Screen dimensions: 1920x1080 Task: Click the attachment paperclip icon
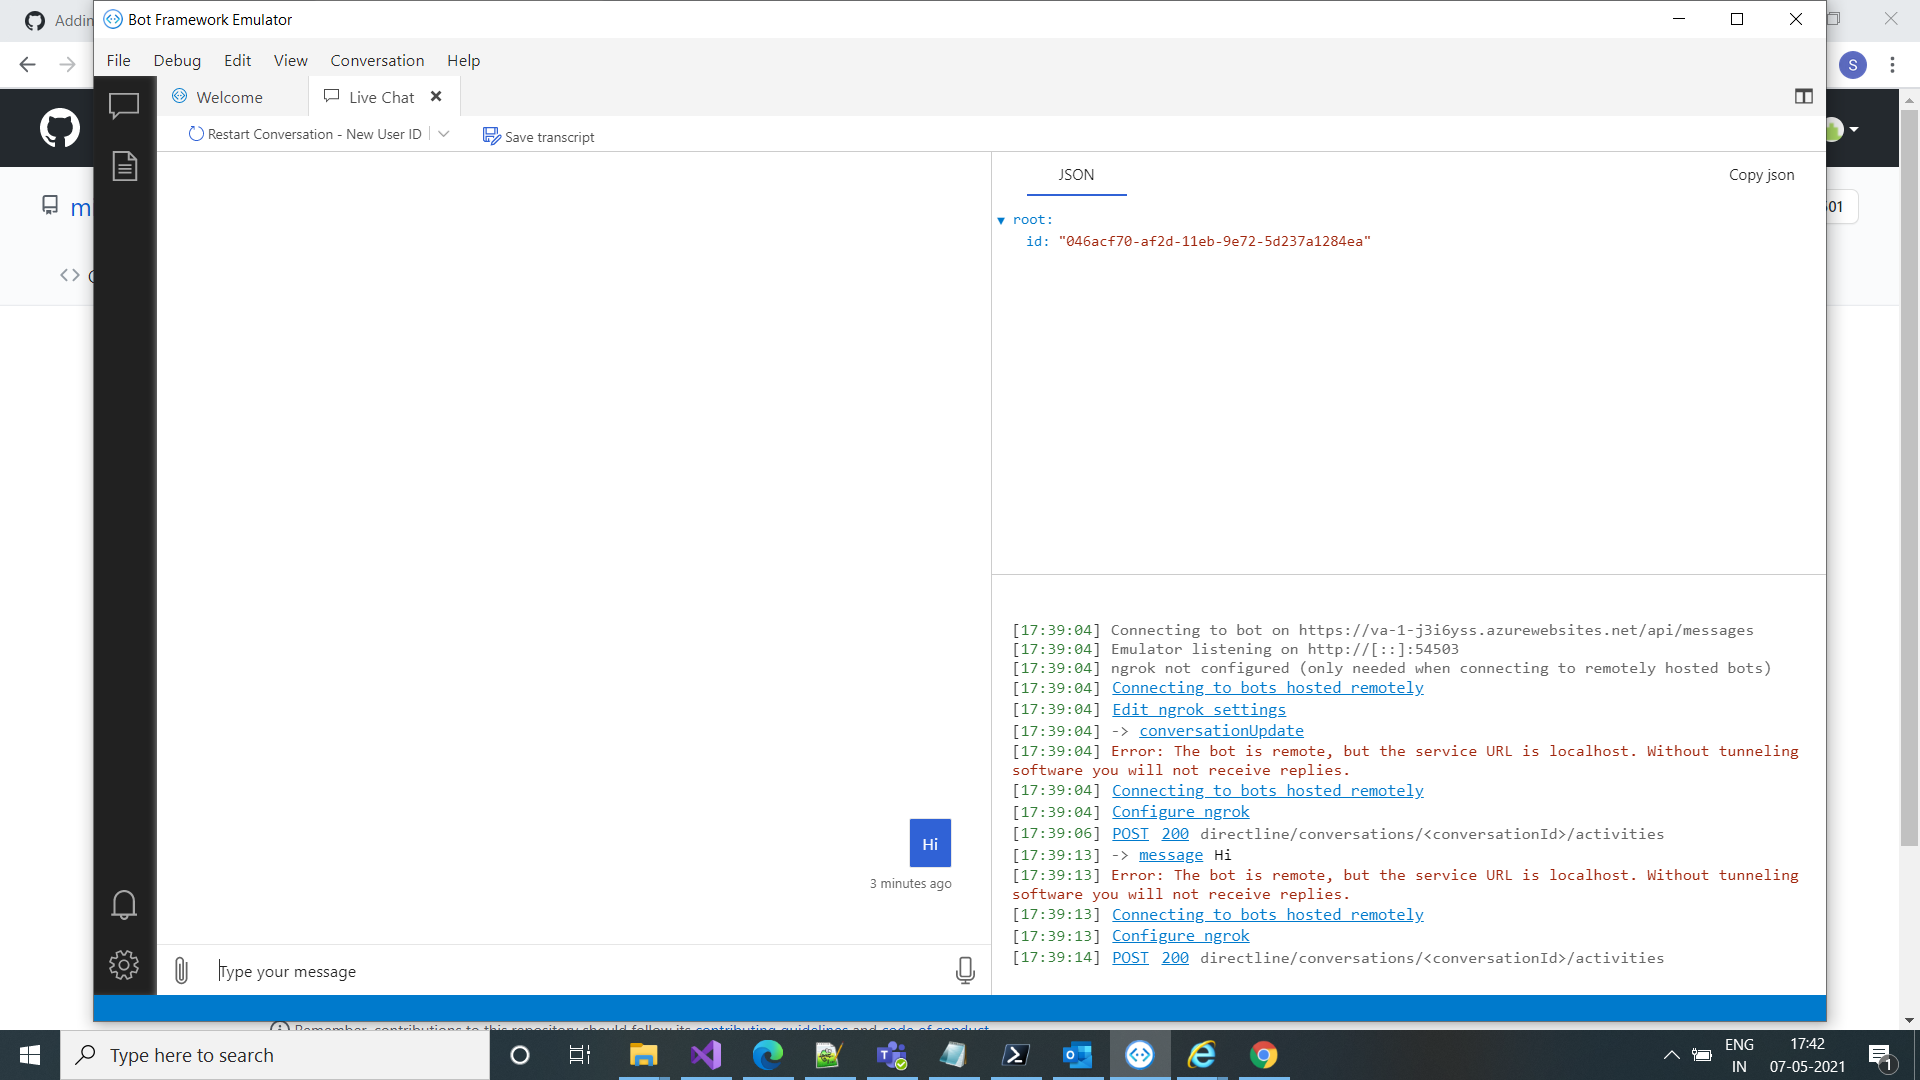[181, 971]
